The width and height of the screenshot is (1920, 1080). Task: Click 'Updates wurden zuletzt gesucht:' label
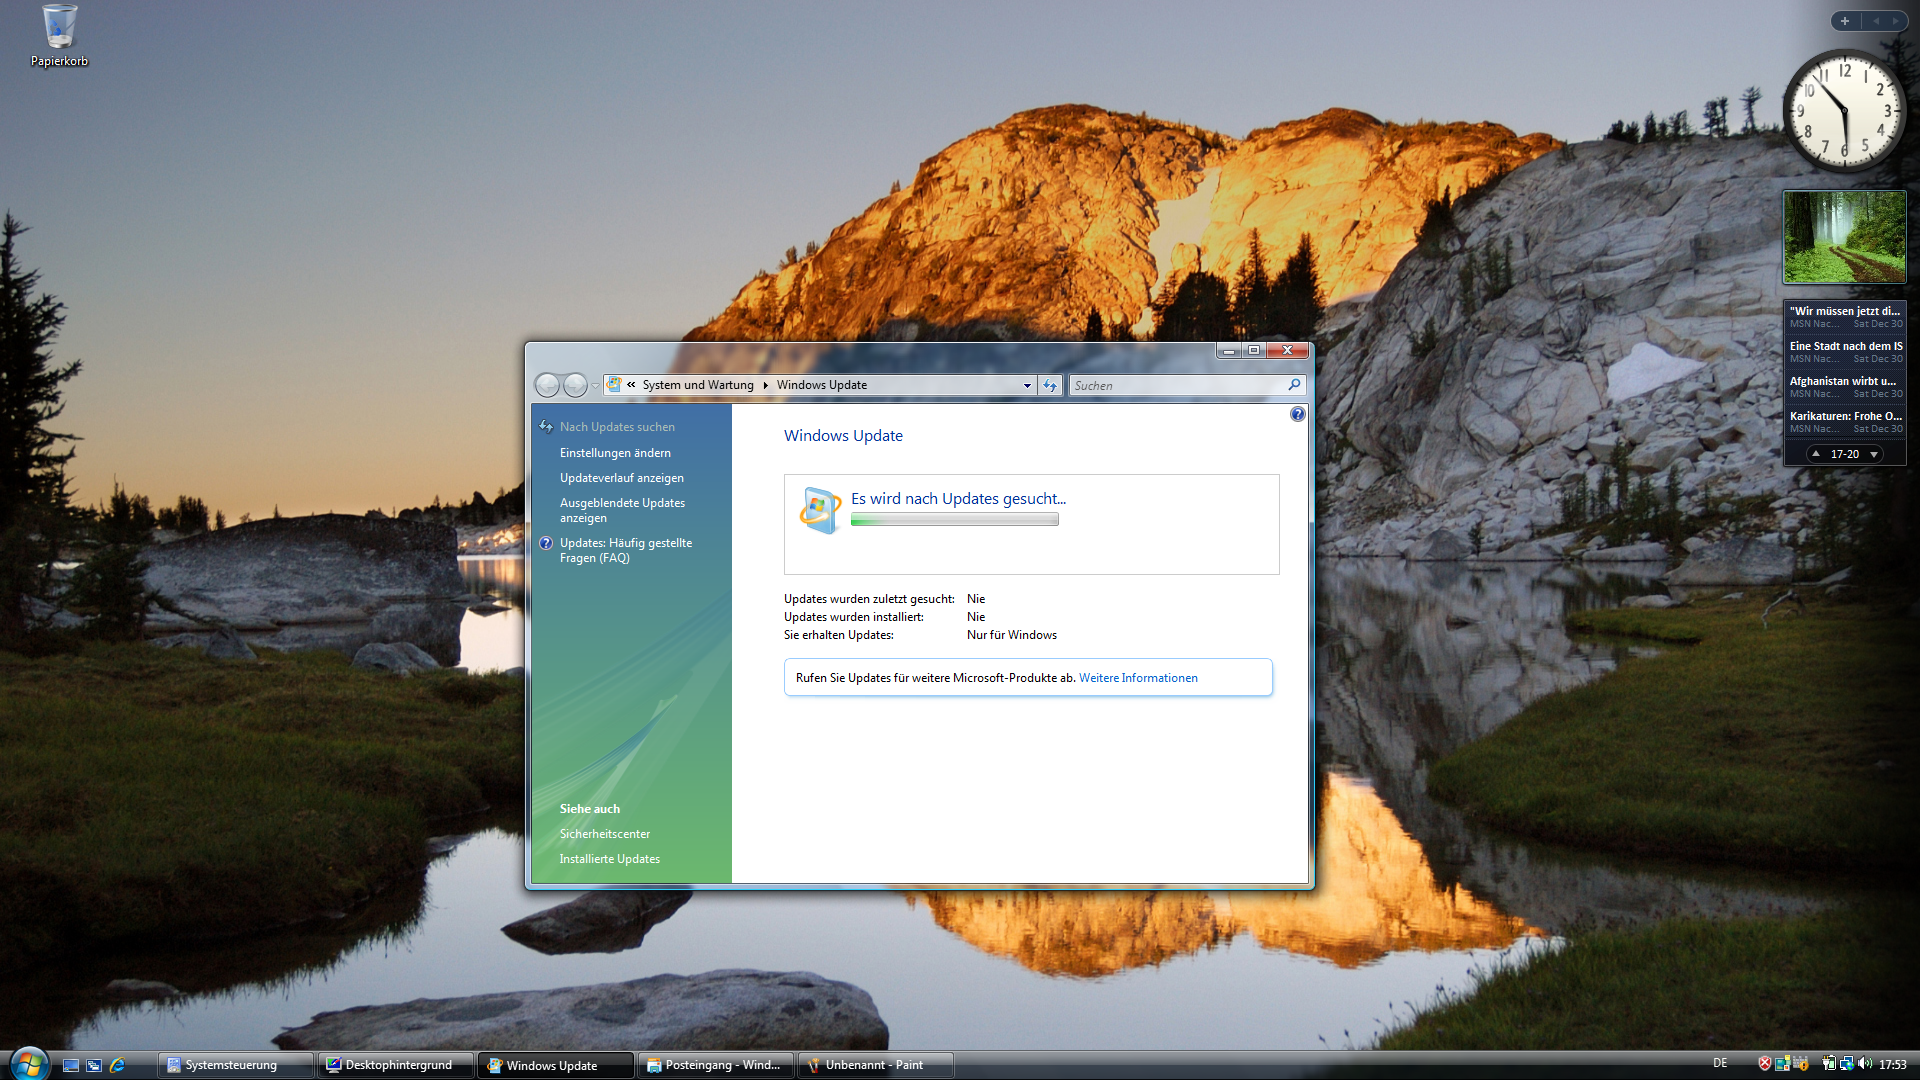click(x=869, y=599)
